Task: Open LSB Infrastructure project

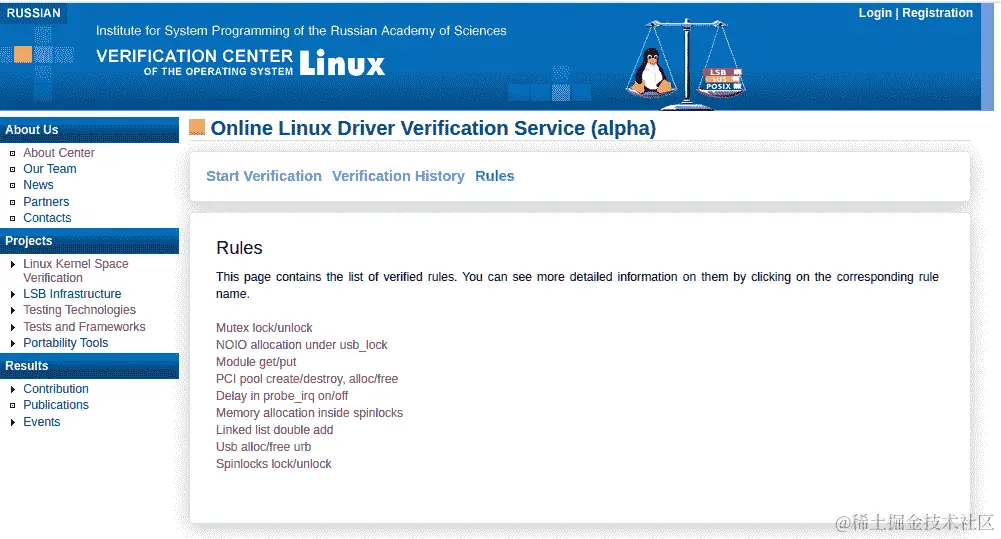Action: point(72,294)
